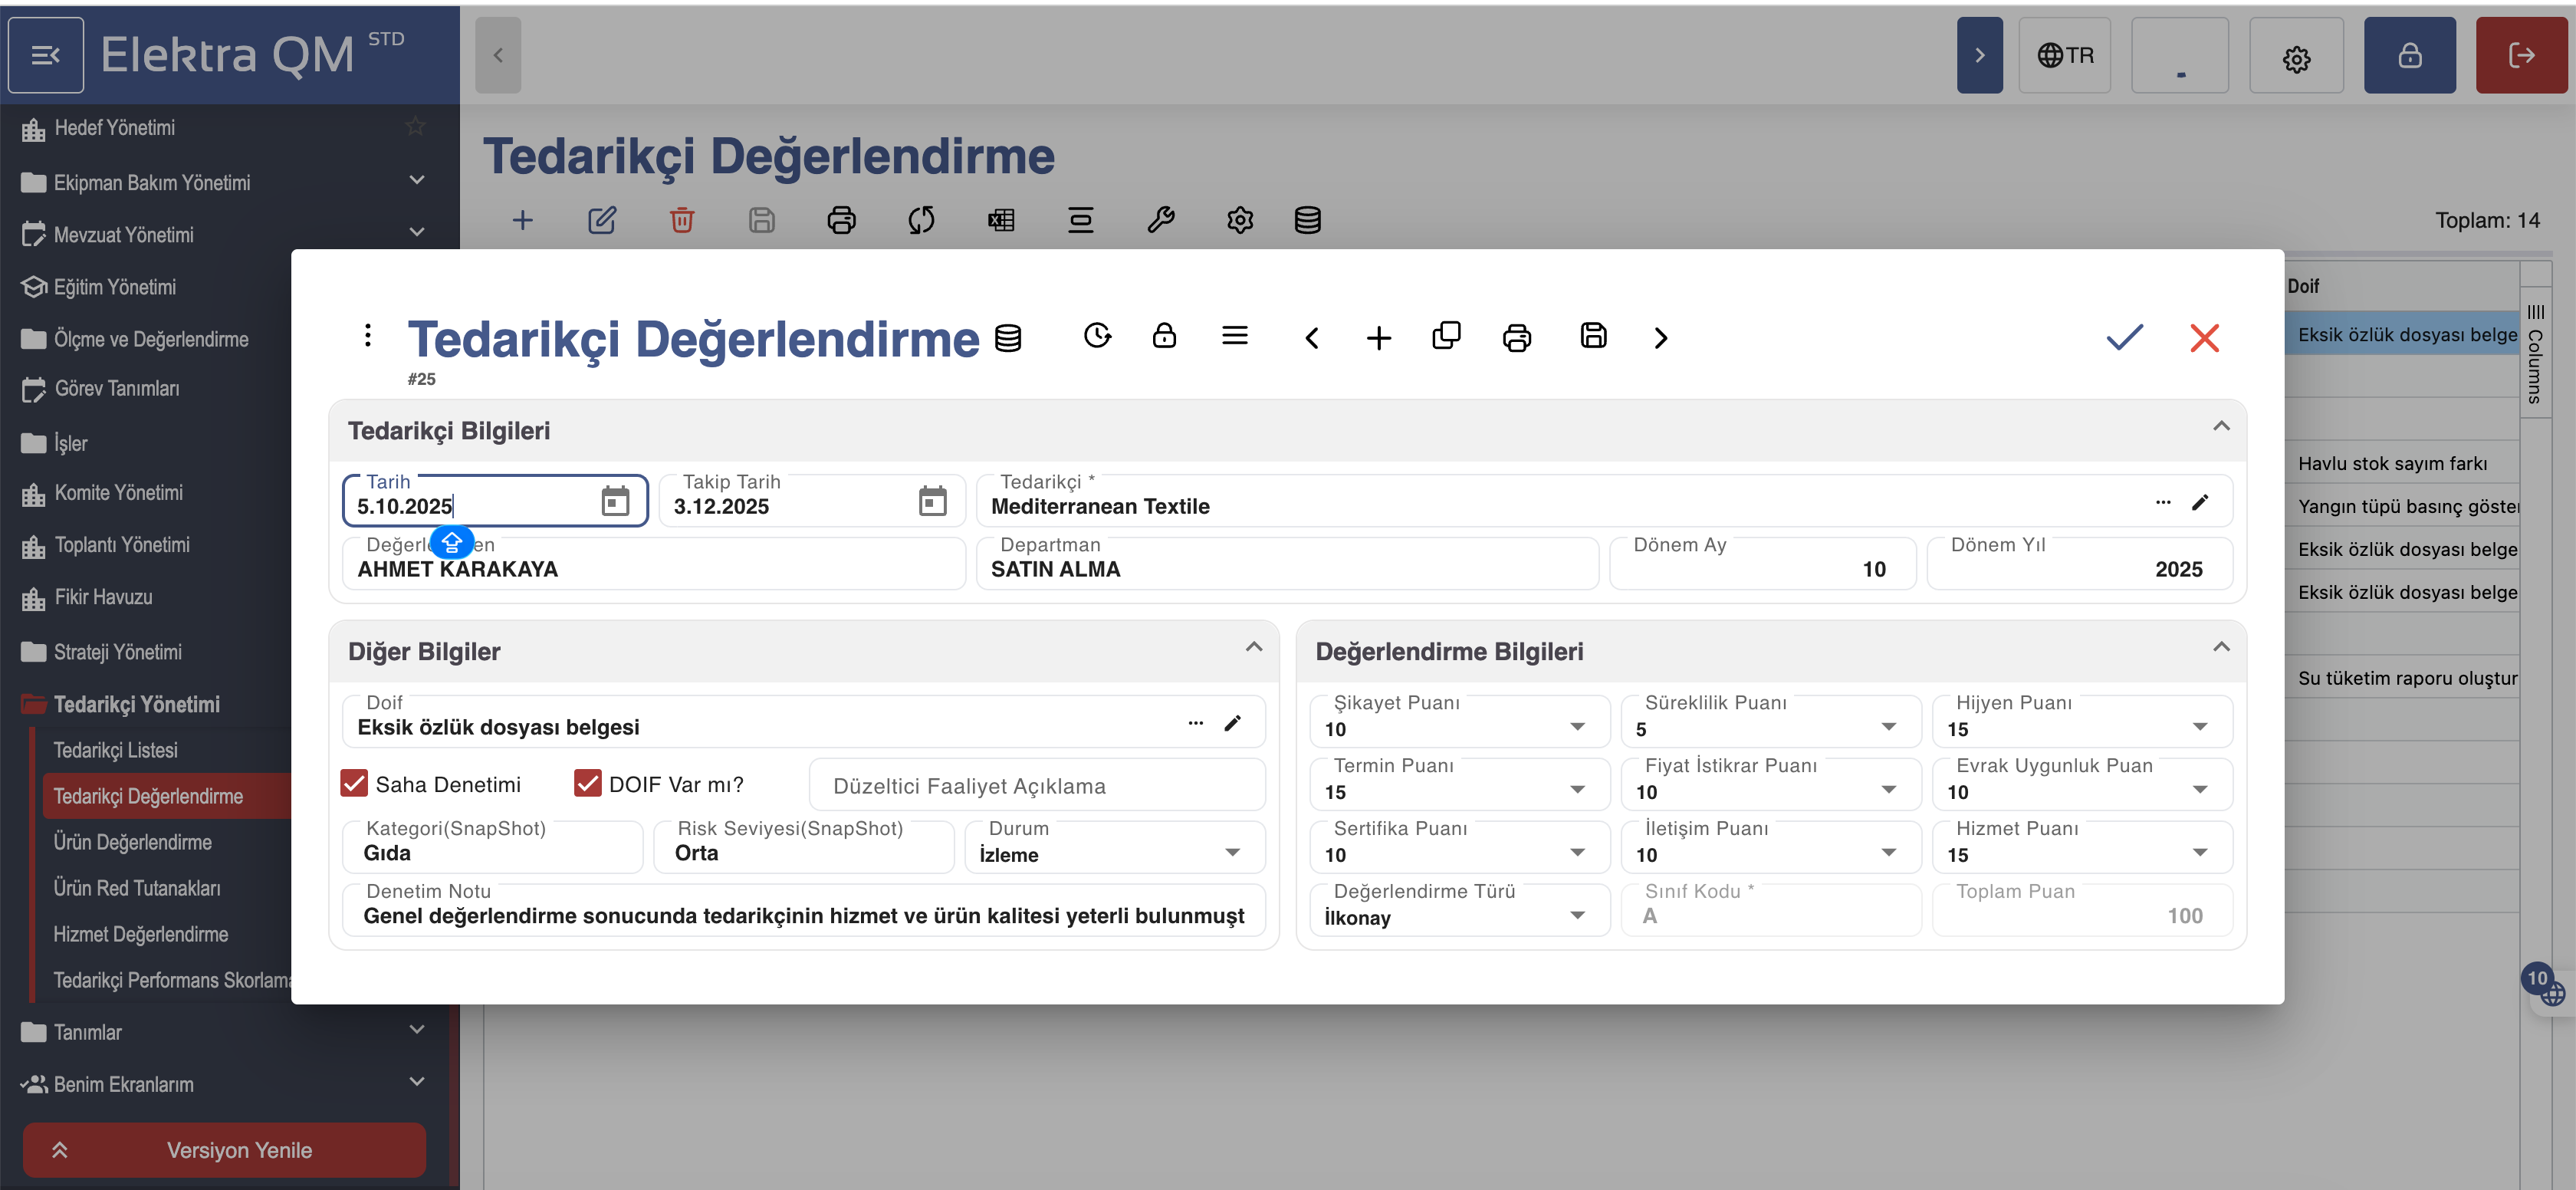This screenshot has width=2576, height=1190.
Task: Click the save diskette icon in dialog
Action: pyautogui.click(x=1593, y=336)
